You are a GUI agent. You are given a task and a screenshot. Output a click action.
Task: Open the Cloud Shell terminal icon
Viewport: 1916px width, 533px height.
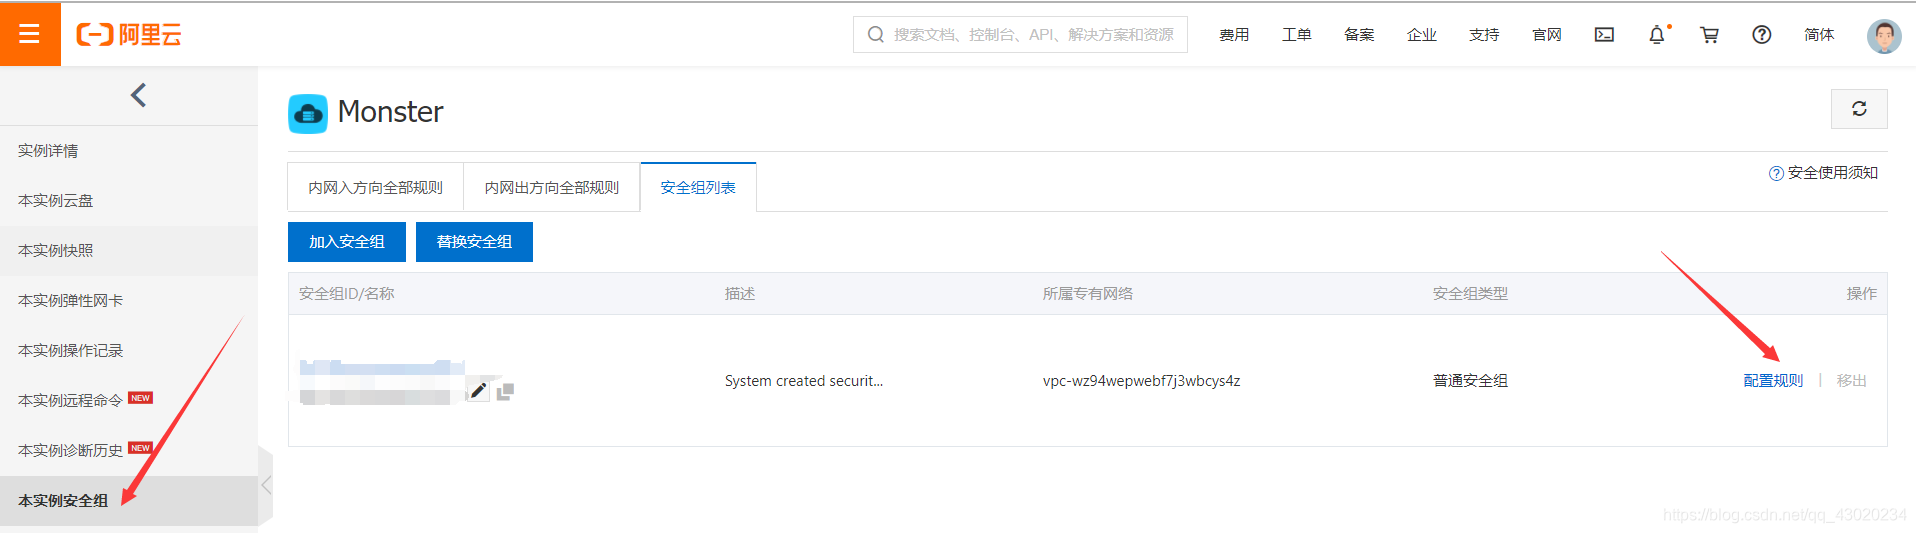(x=1604, y=35)
